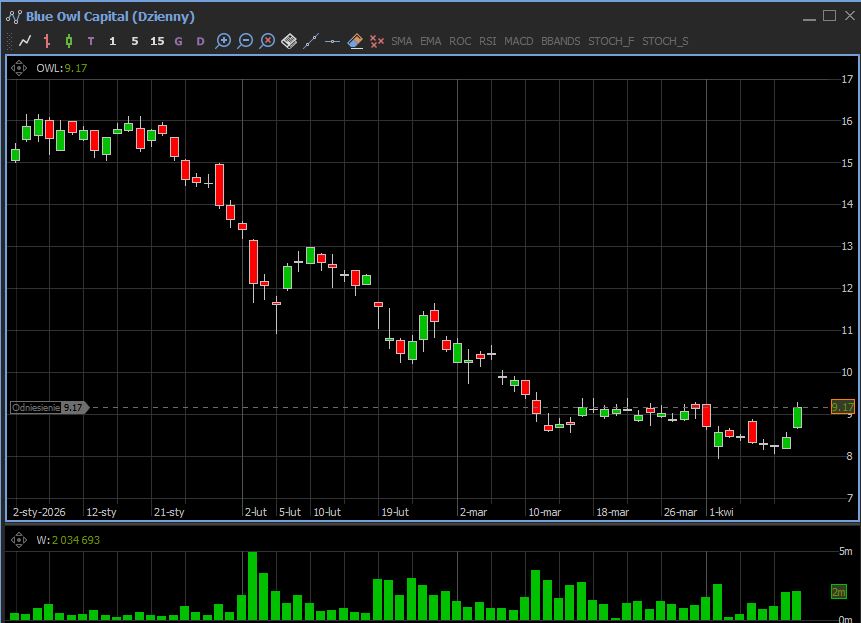
Task: Switch to the 15-minute interval
Action: pos(157,41)
